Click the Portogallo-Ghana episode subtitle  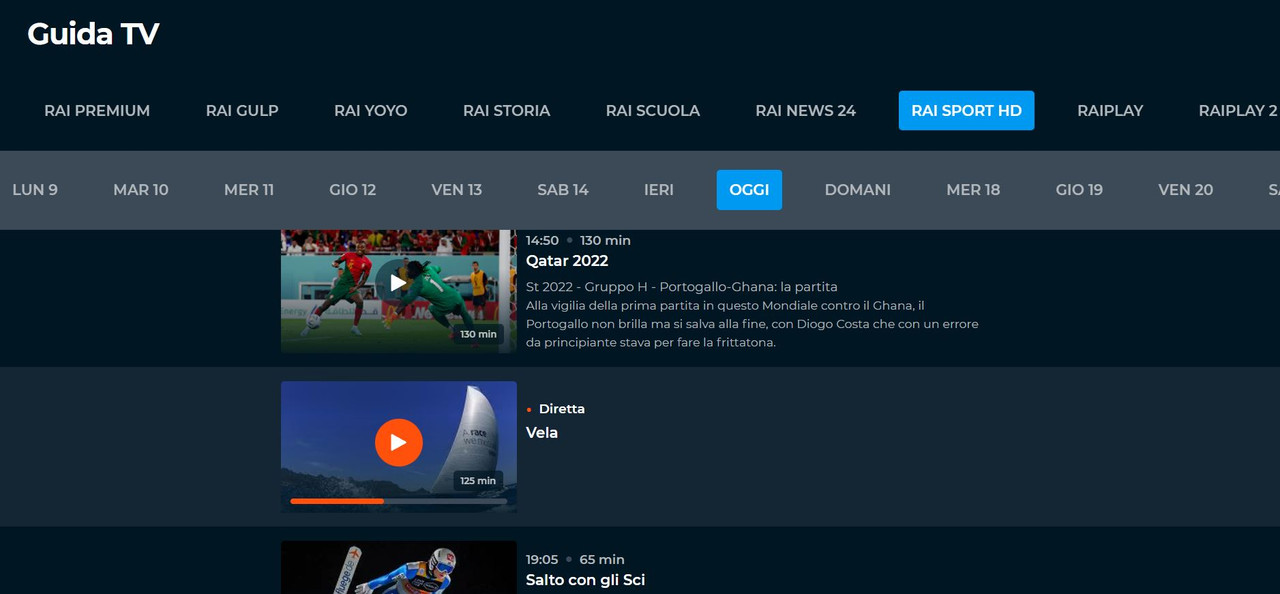[x=682, y=287]
